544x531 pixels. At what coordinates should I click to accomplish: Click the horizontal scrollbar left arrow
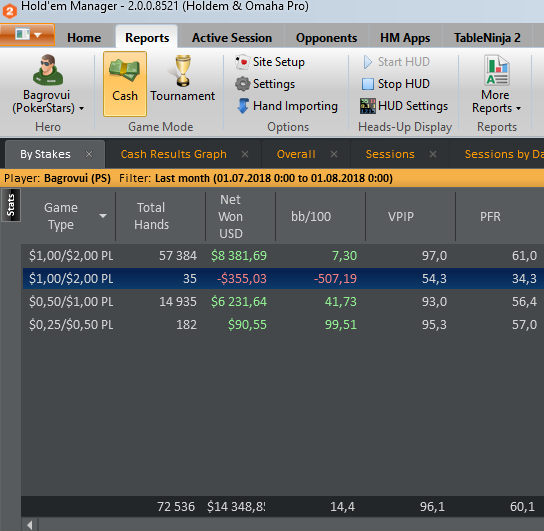(x=30, y=525)
